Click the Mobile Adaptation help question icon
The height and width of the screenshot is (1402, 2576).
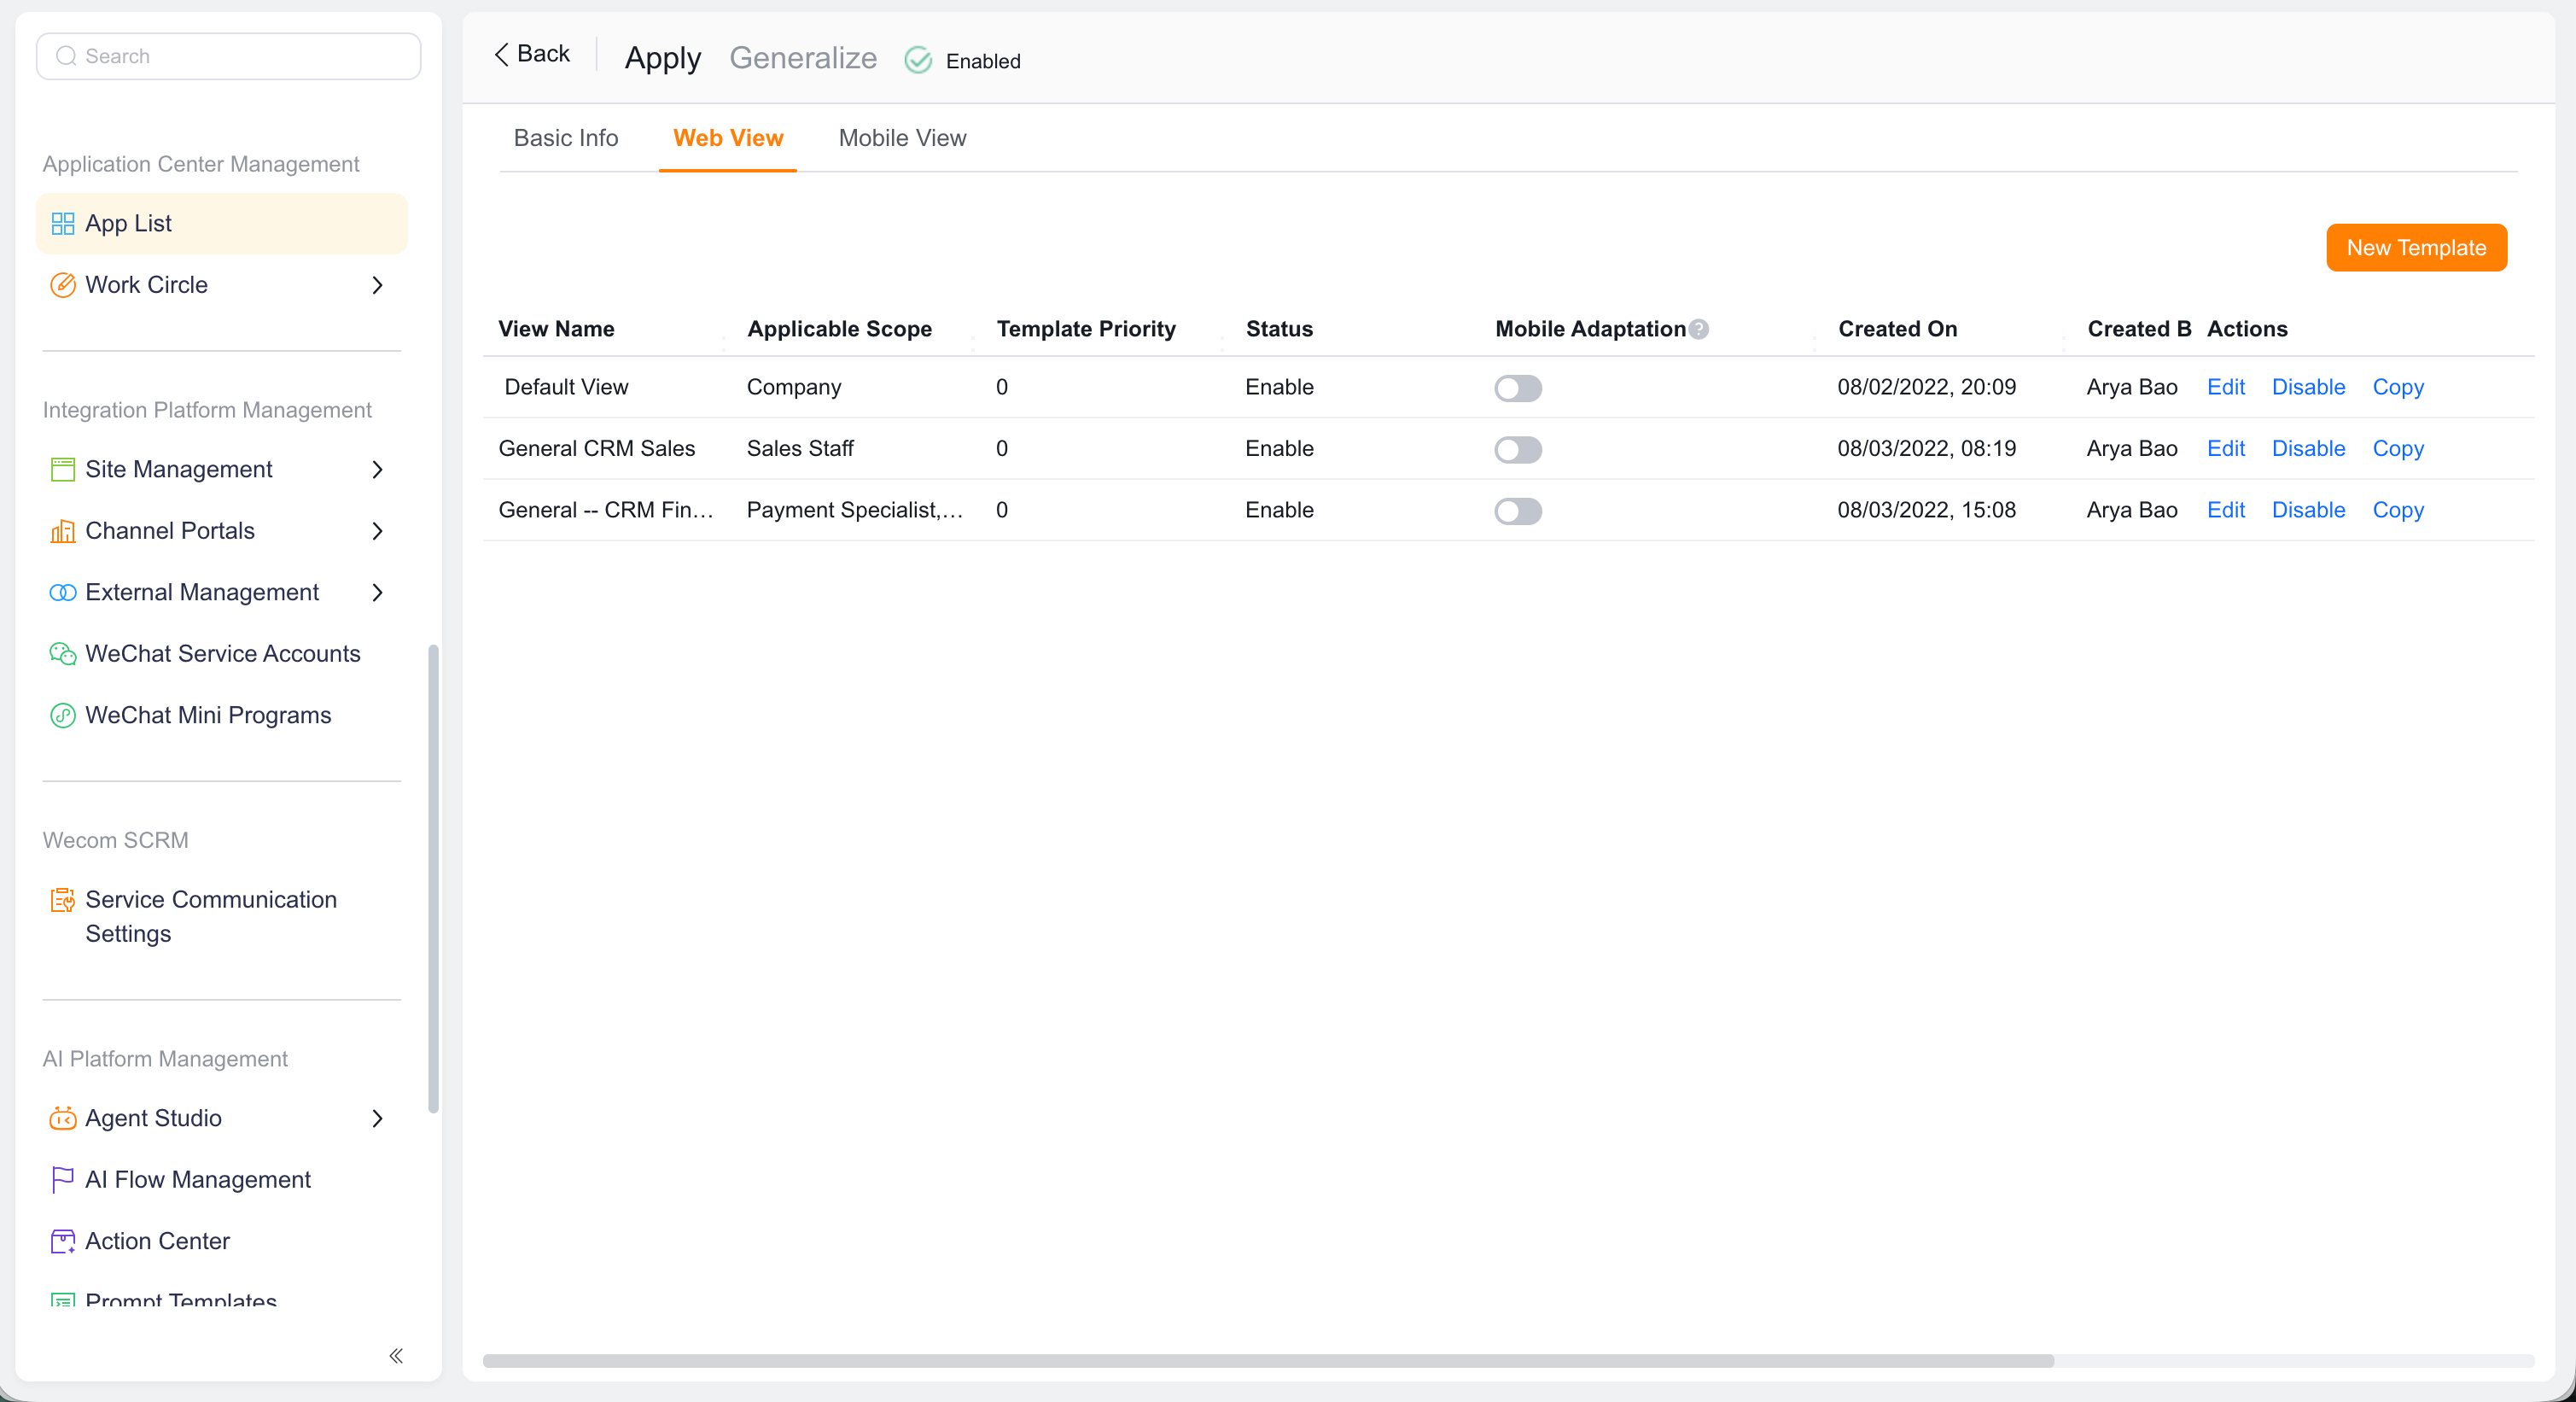point(1699,329)
